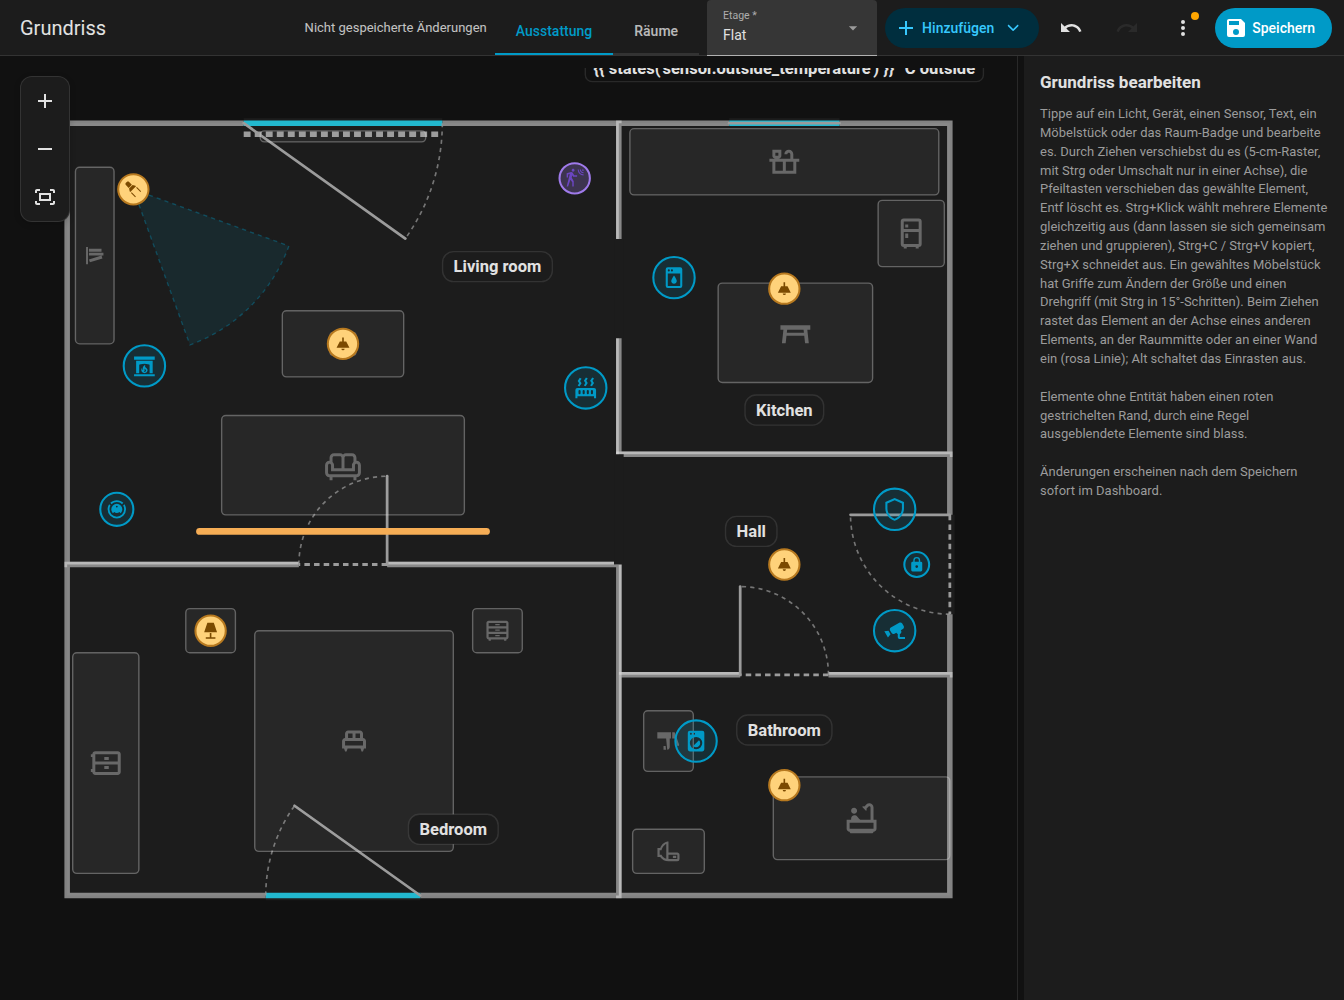The image size is (1344, 1000).
Task: Undo the last change
Action: [1071, 28]
